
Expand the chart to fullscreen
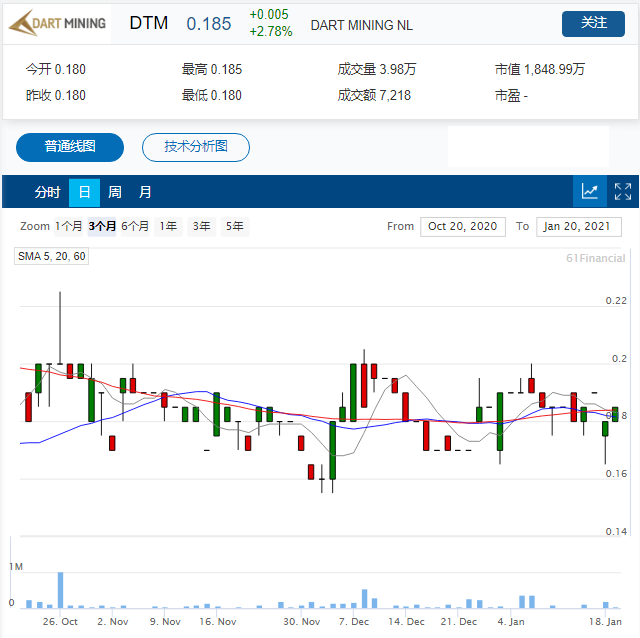(x=623, y=191)
